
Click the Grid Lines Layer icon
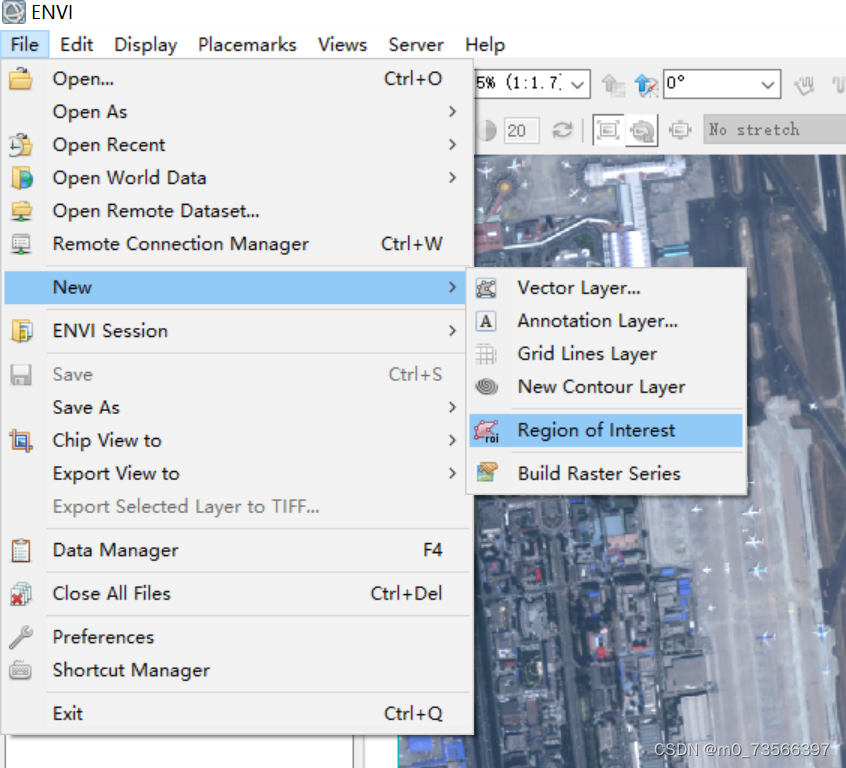click(486, 354)
